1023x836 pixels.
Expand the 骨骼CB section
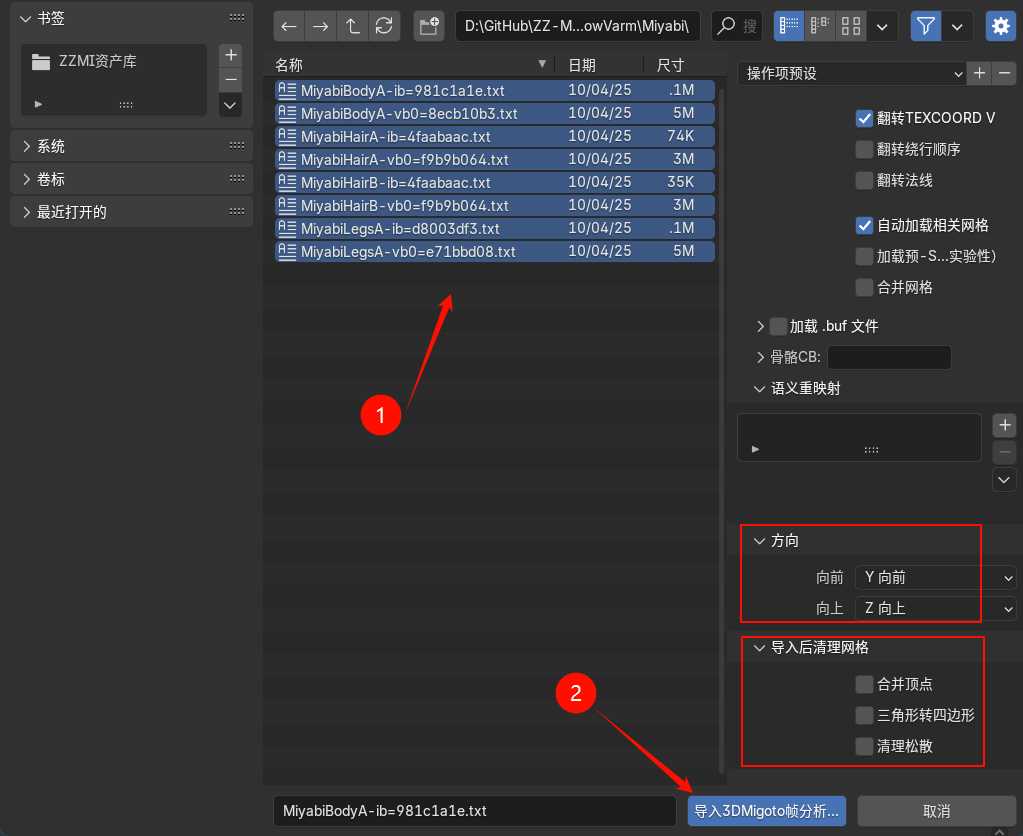pos(760,357)
